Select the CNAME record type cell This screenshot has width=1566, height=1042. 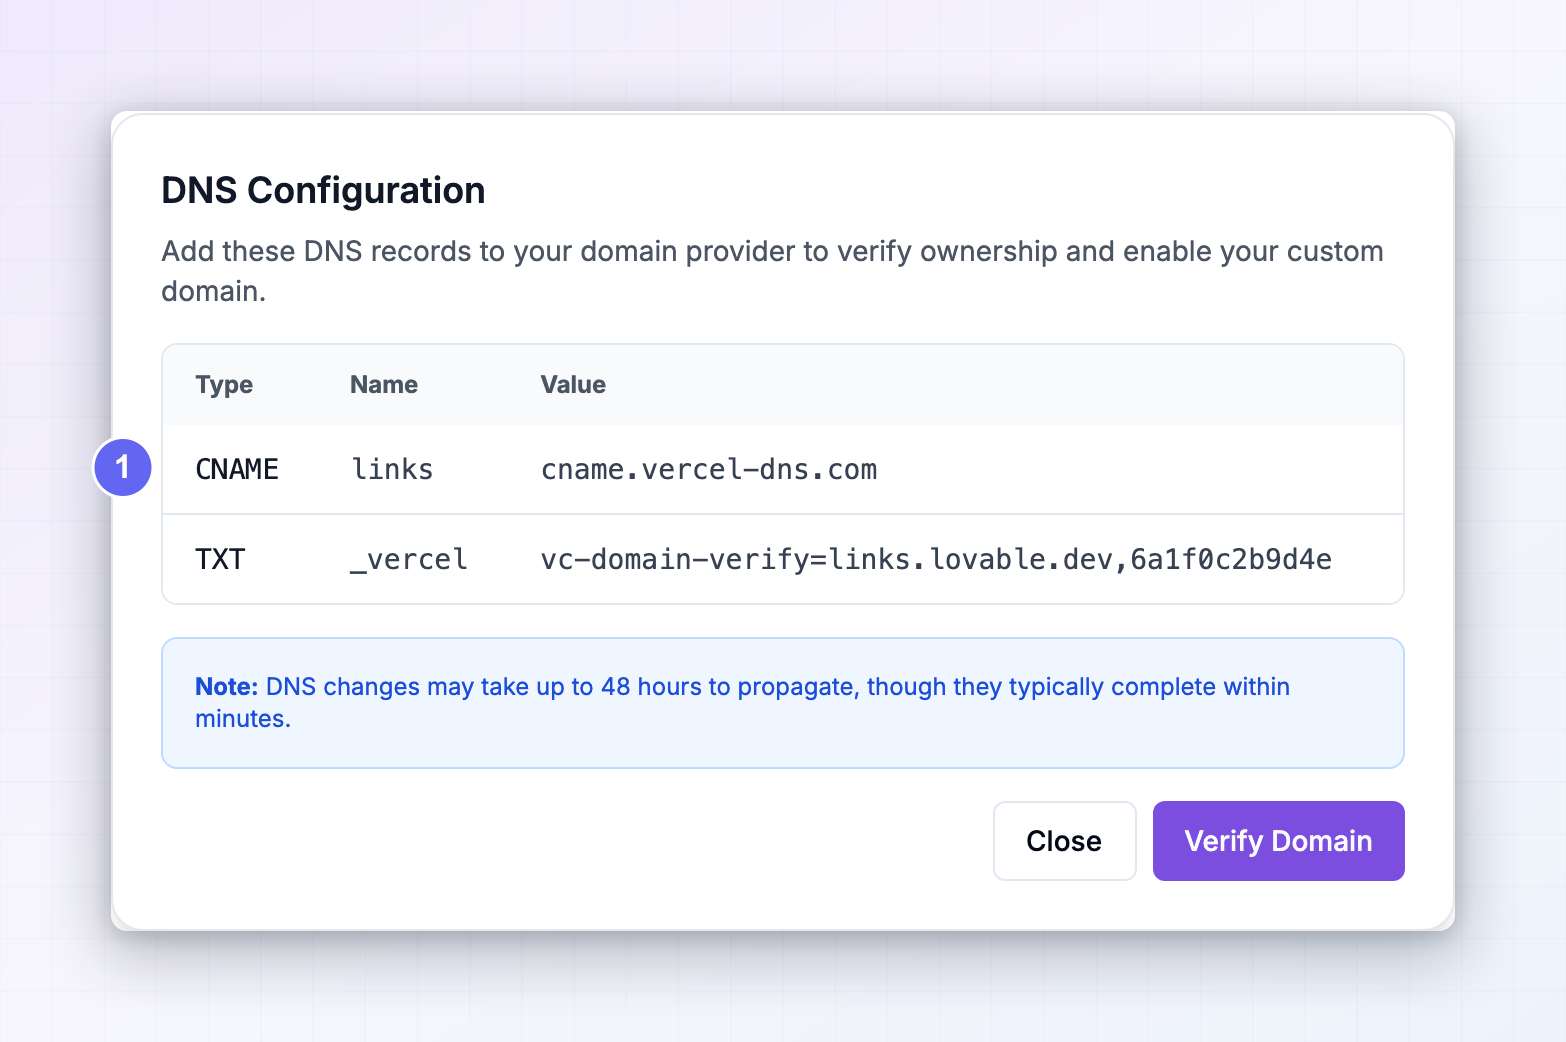237,469
